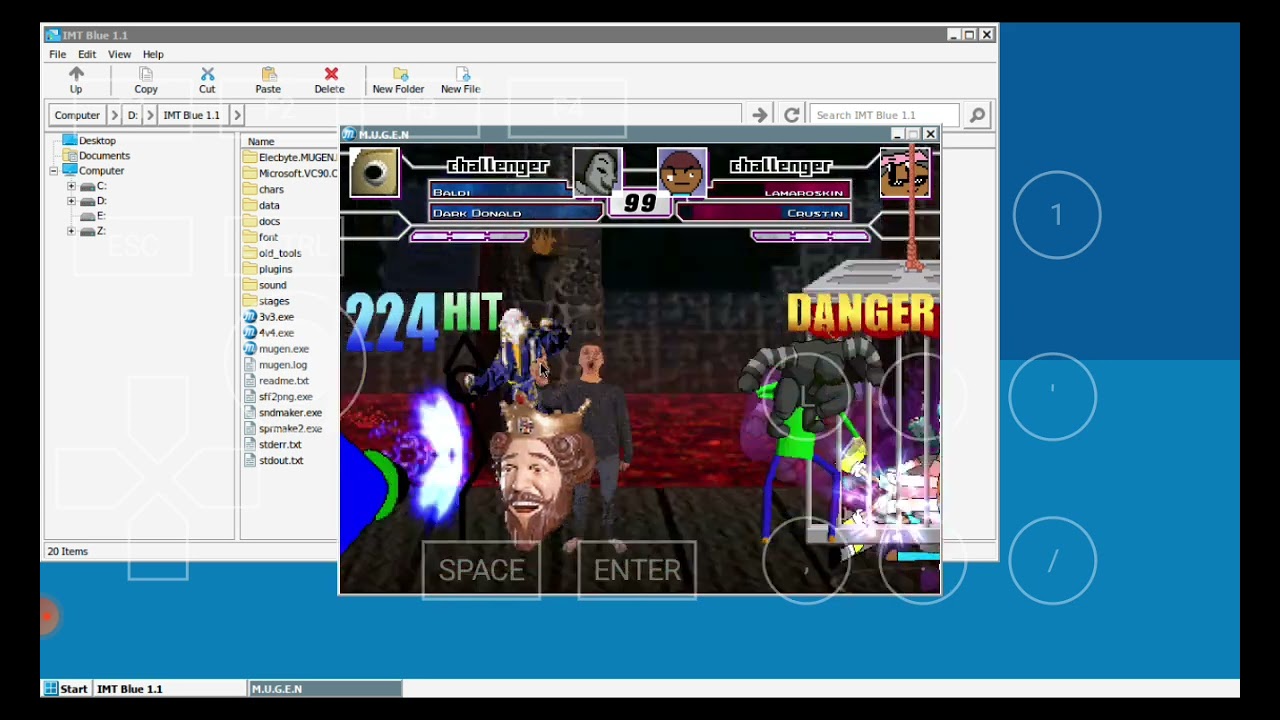Open the dropdown arrow after Computer breadcrumb
The height and width of the screenshot is (720, 1280).
pos(114,115)
